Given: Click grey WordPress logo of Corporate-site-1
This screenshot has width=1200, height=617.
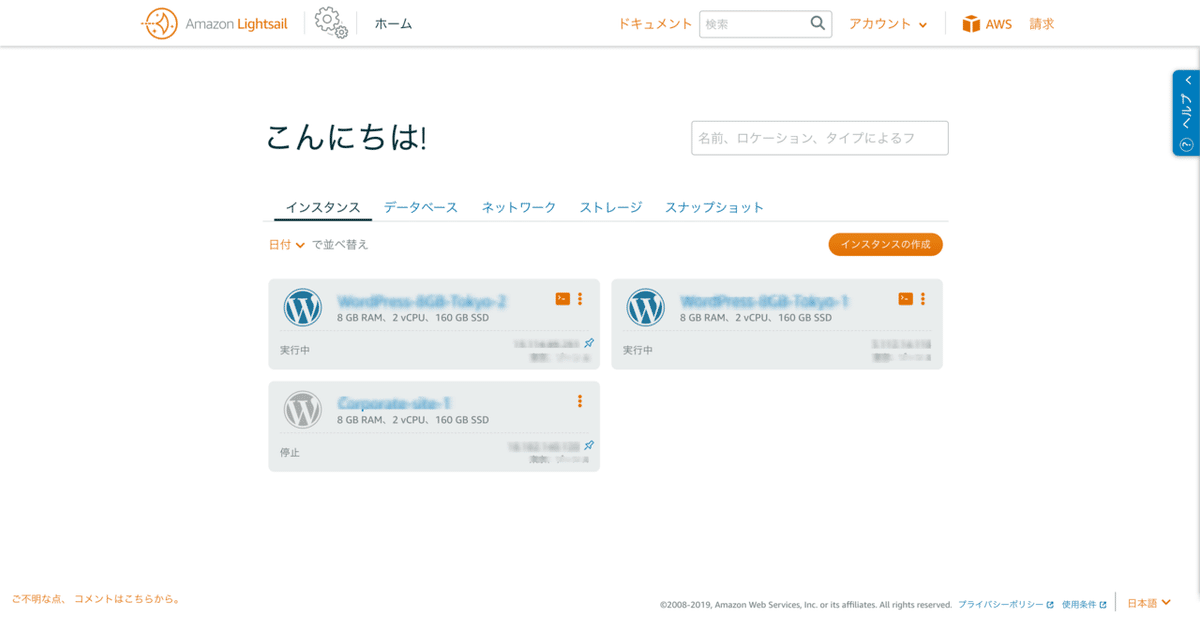Looking at the screenshot, I should pyautogui.click(x=302, y=410).
